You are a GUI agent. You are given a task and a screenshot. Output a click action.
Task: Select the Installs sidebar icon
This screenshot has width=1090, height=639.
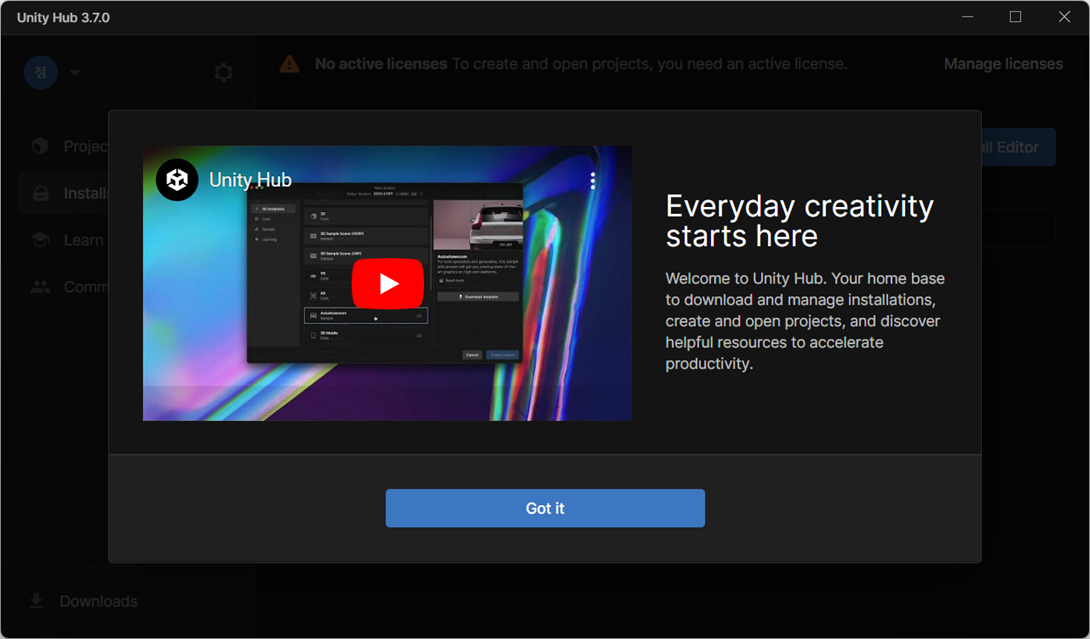coord(40,193)
